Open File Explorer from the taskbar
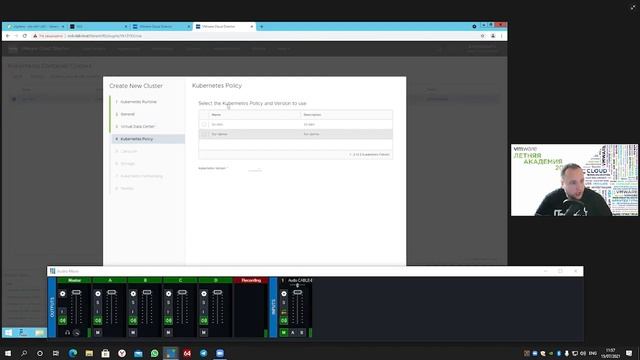 [89, 353]
